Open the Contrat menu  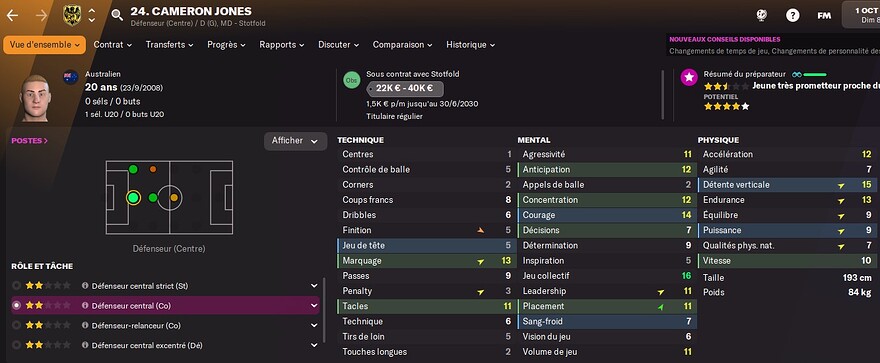coord(113,45)
